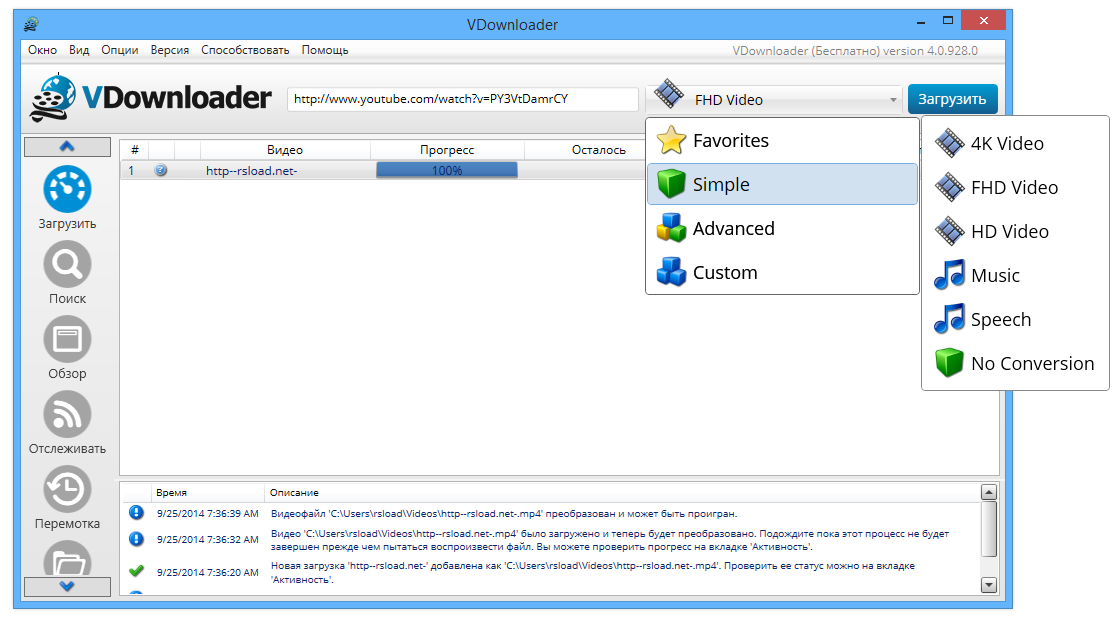This screenshot has height=629, width=1120.
Task: Collapse sidebar upward with the up chevron
Action: click(x=67, y=146)
